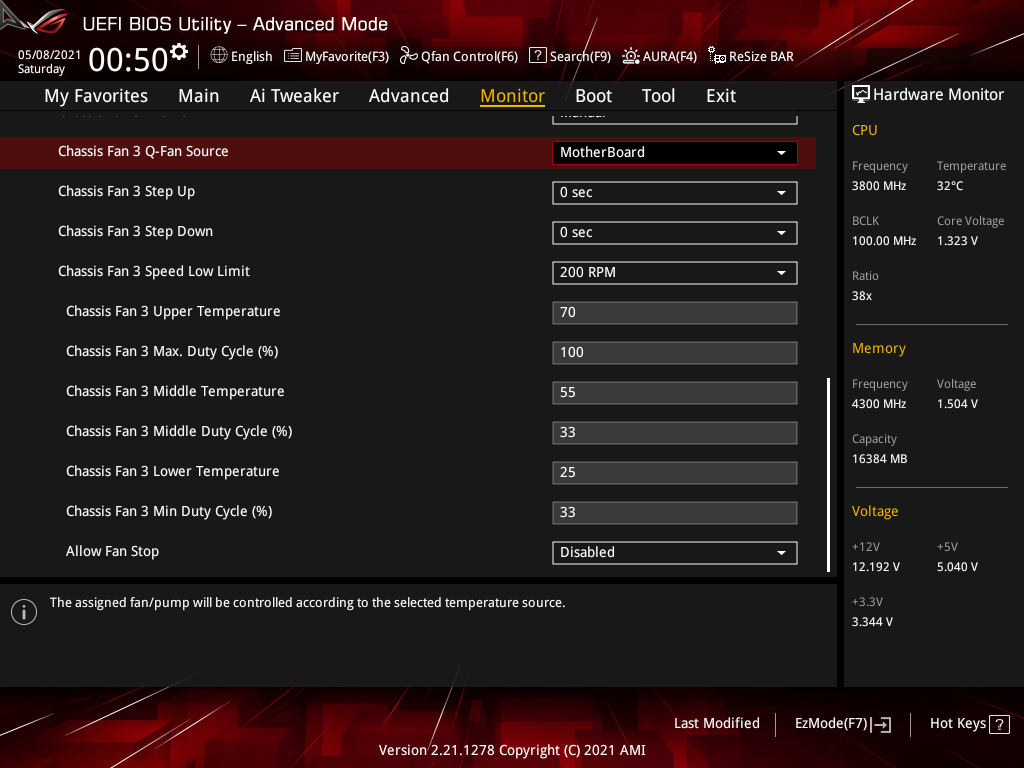Image resolution: width=1024 pixels, height=768 pixels.
Task: Switch to the Tool tab
Action: (x=658, y=96)
